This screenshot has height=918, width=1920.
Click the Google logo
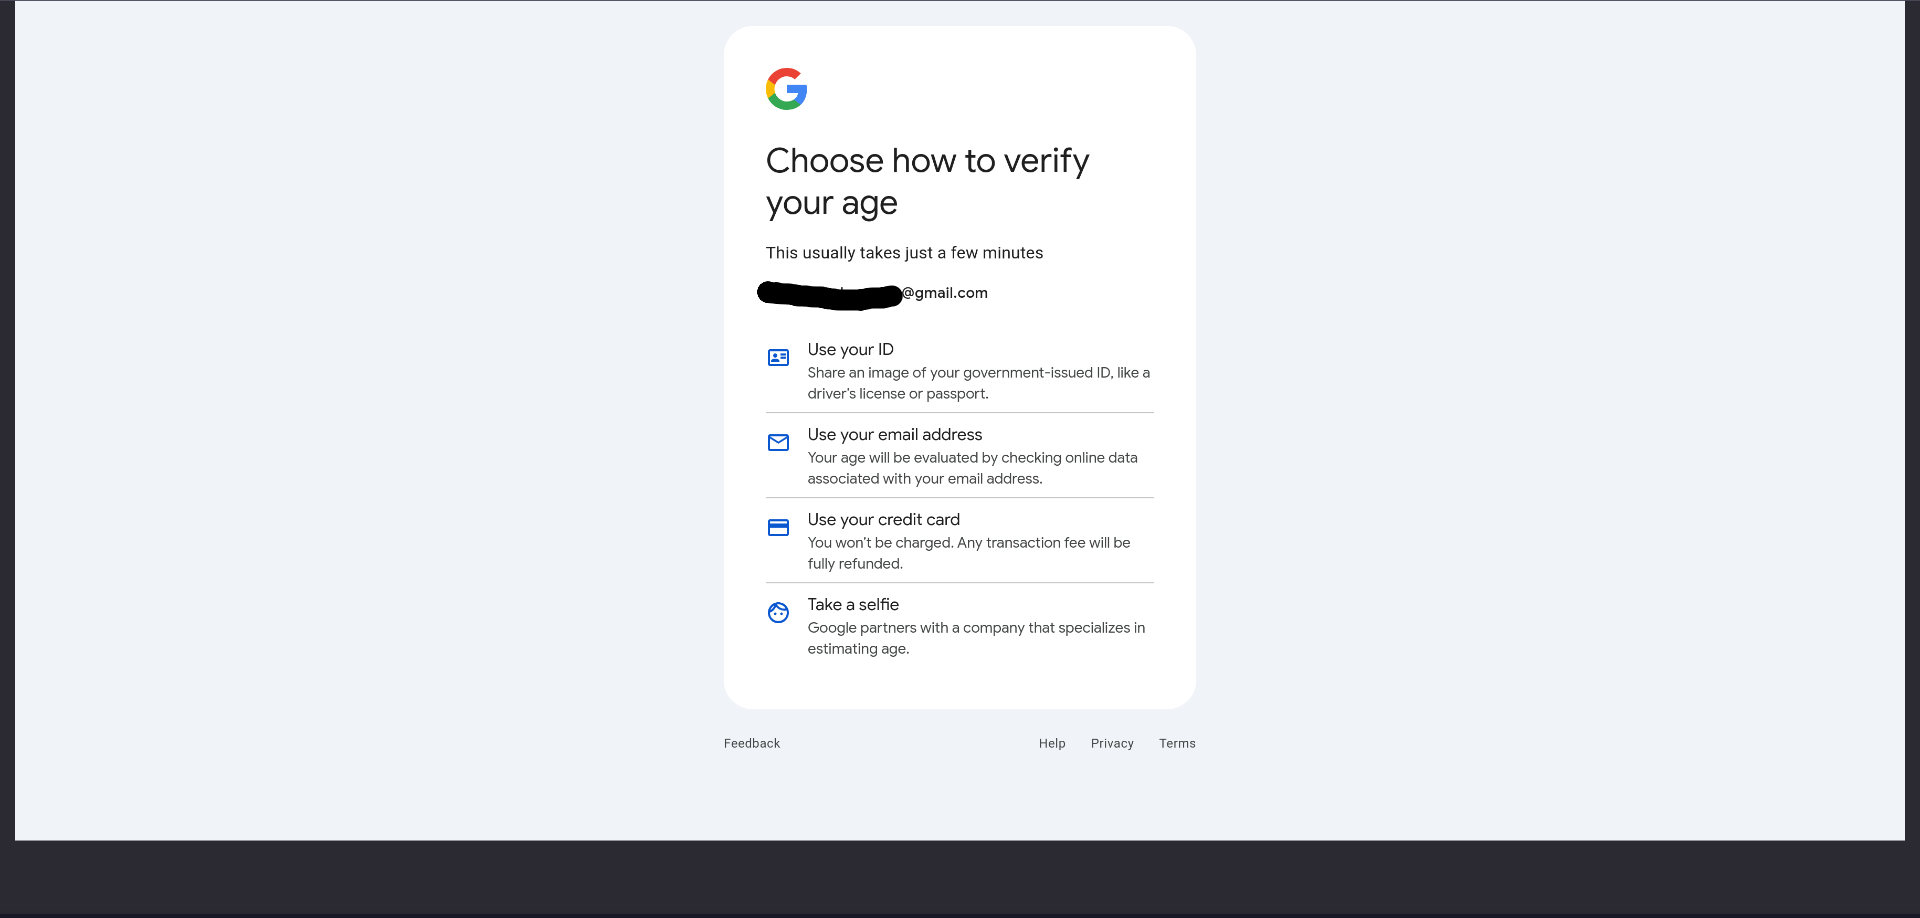click(786, 89)
